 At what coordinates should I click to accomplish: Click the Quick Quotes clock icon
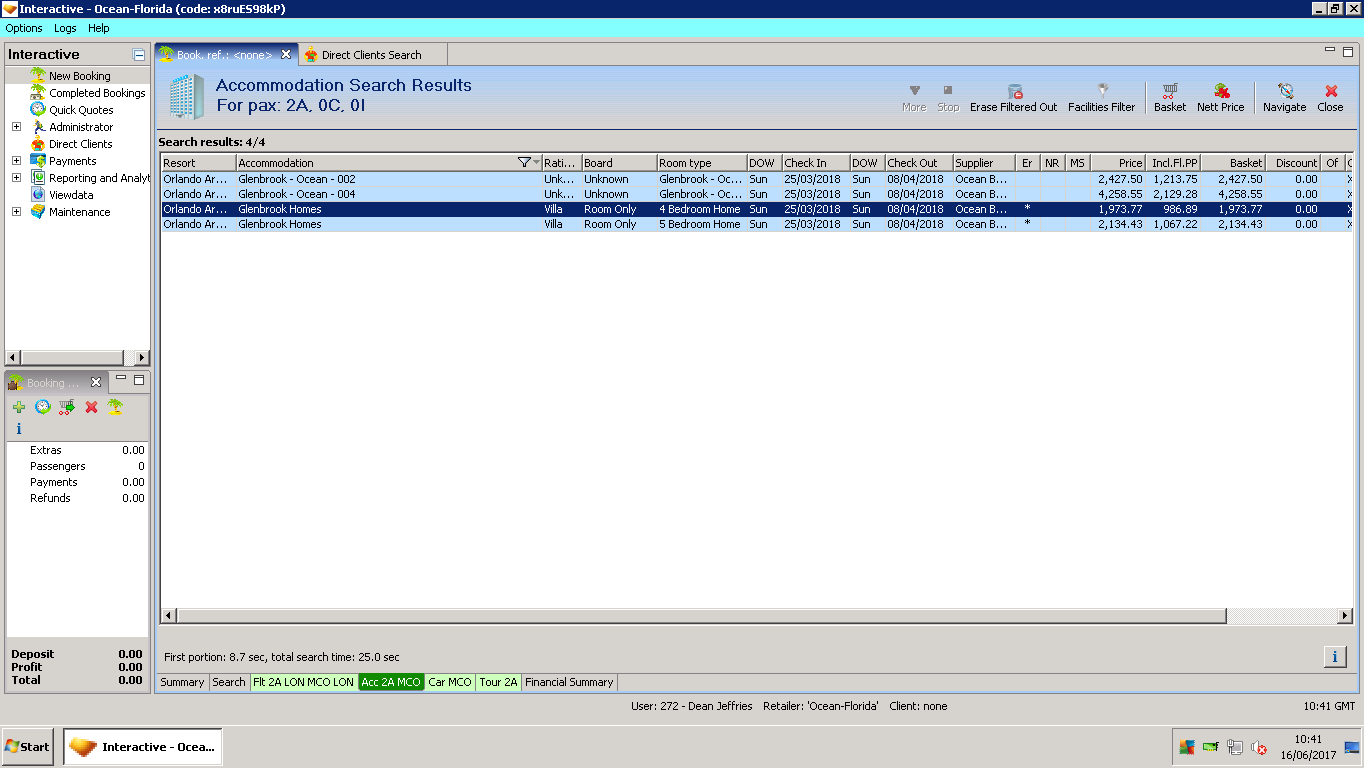pyautogui.click(x=38, y=110)
